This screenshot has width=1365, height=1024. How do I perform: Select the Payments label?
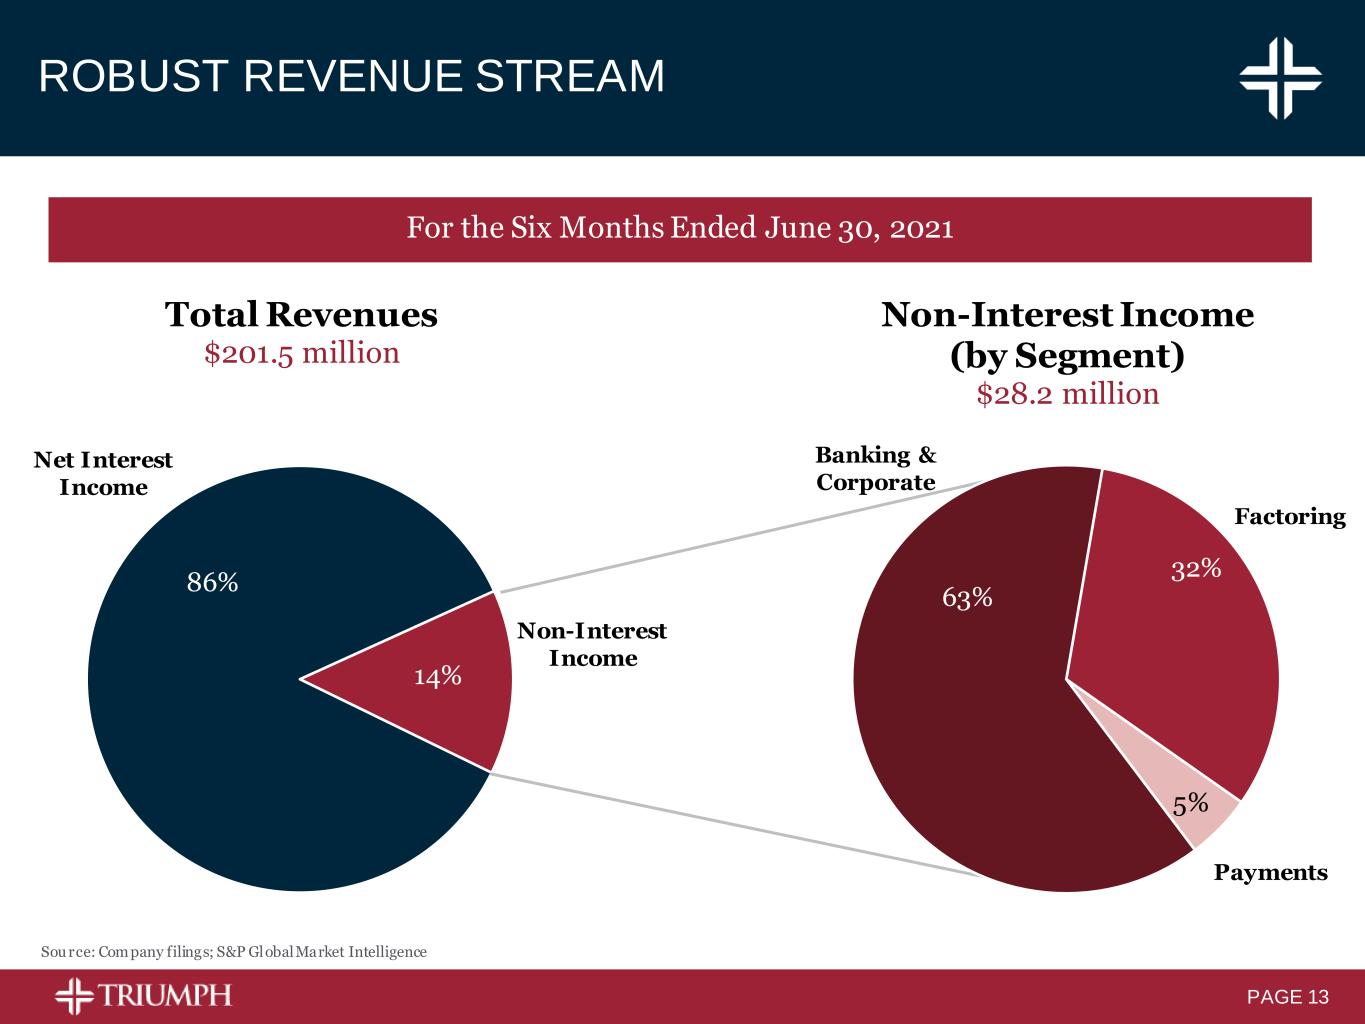(x=1270, y=873)
